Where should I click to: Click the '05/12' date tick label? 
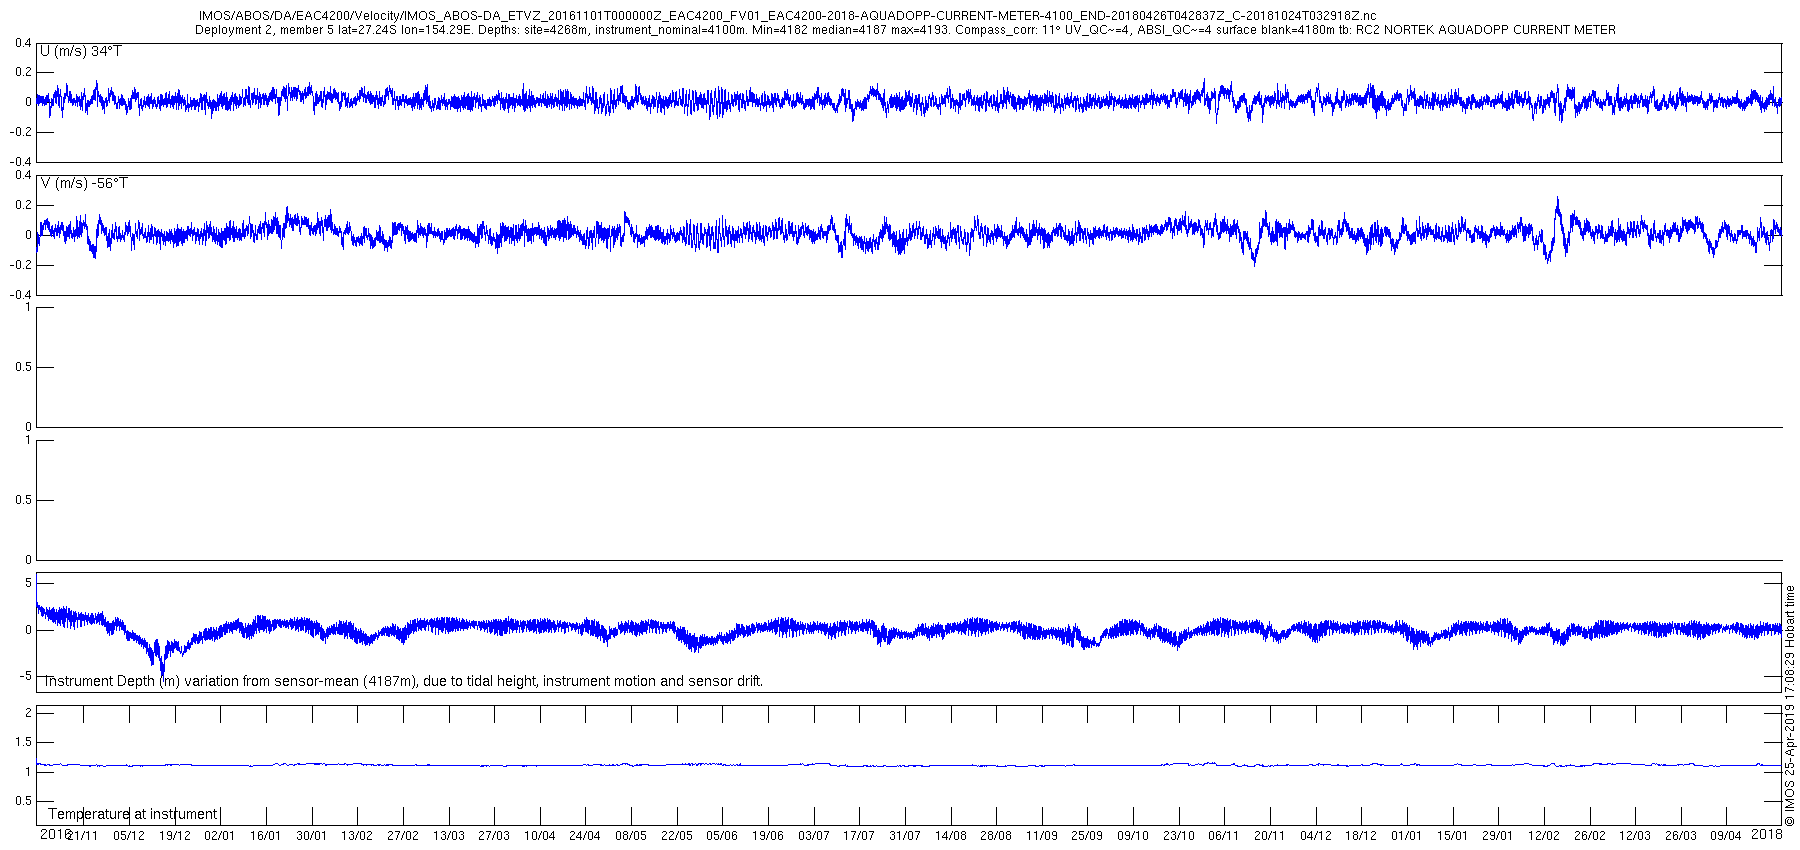[128, 836]
